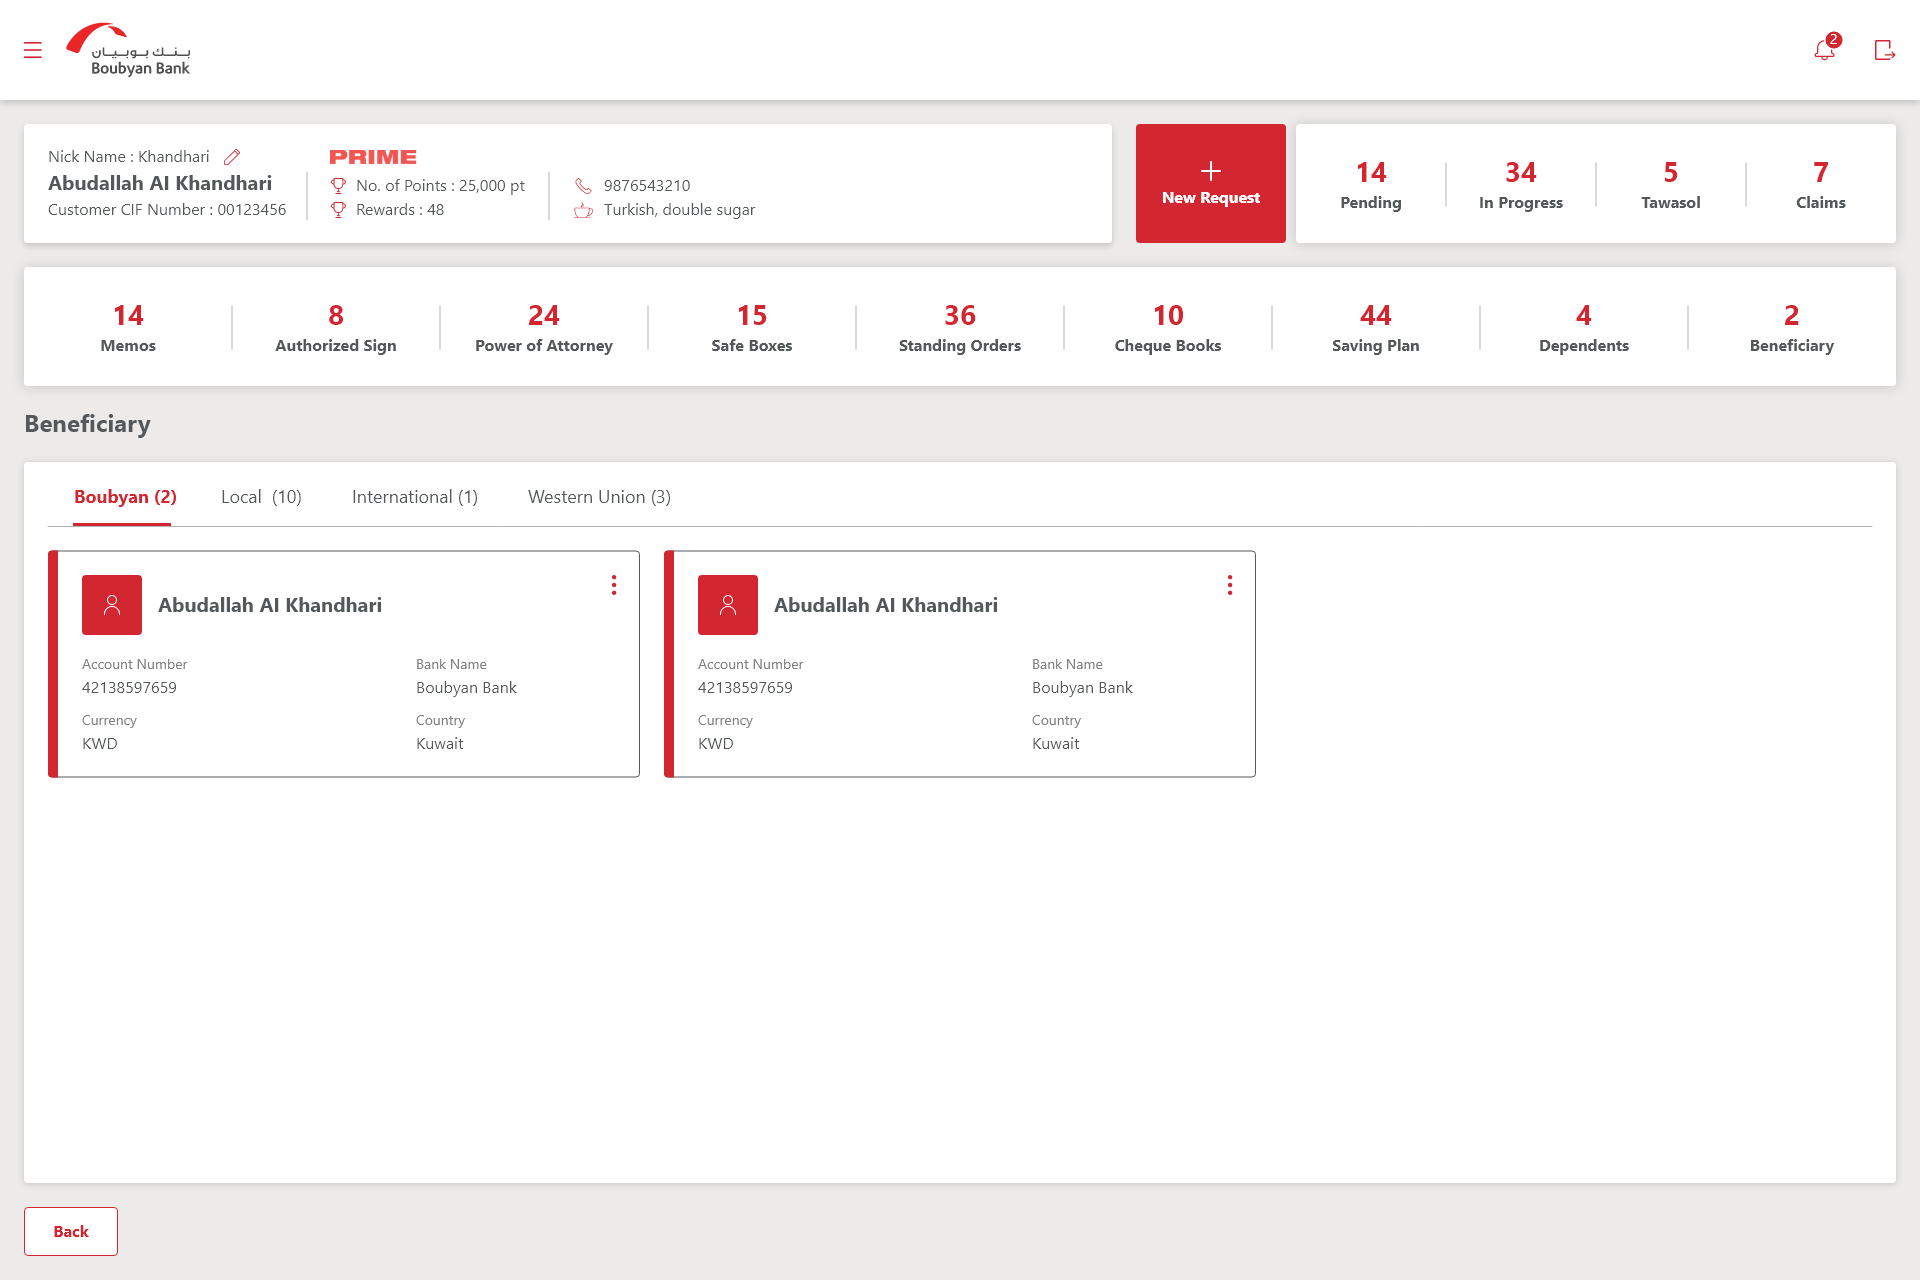Click the phone icon beside number

583,186
